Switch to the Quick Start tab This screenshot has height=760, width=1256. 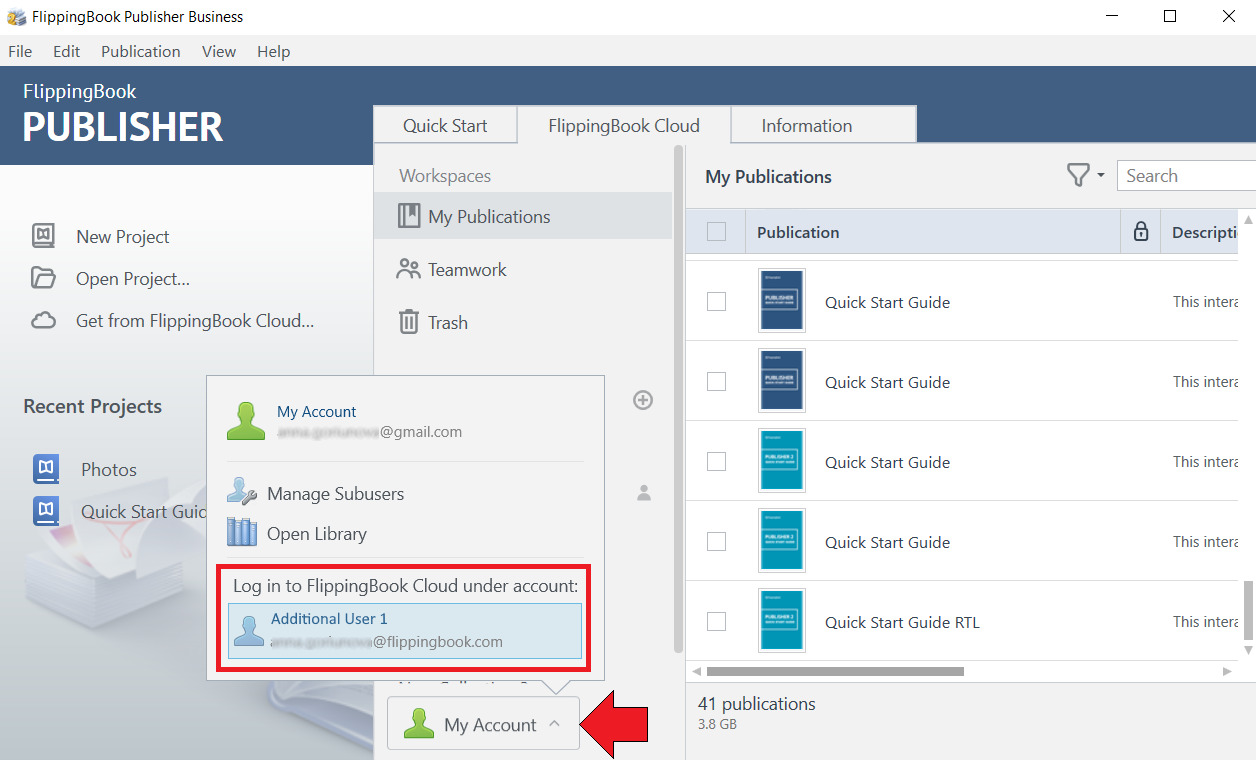tap(445, 125)
